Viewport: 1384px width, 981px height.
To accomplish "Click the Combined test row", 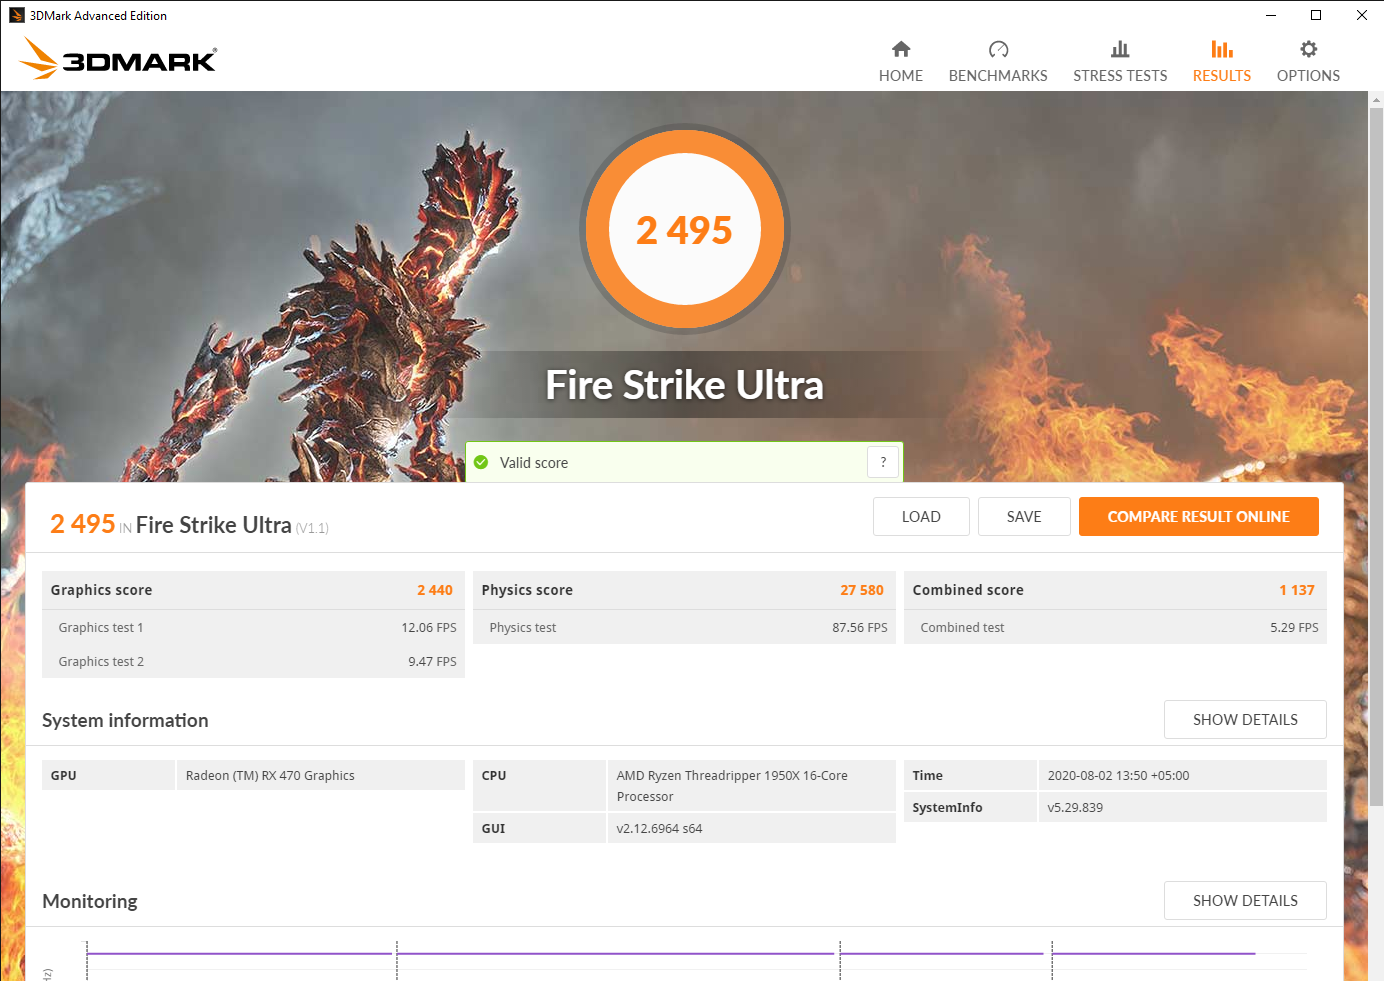I will (1115, 627).
